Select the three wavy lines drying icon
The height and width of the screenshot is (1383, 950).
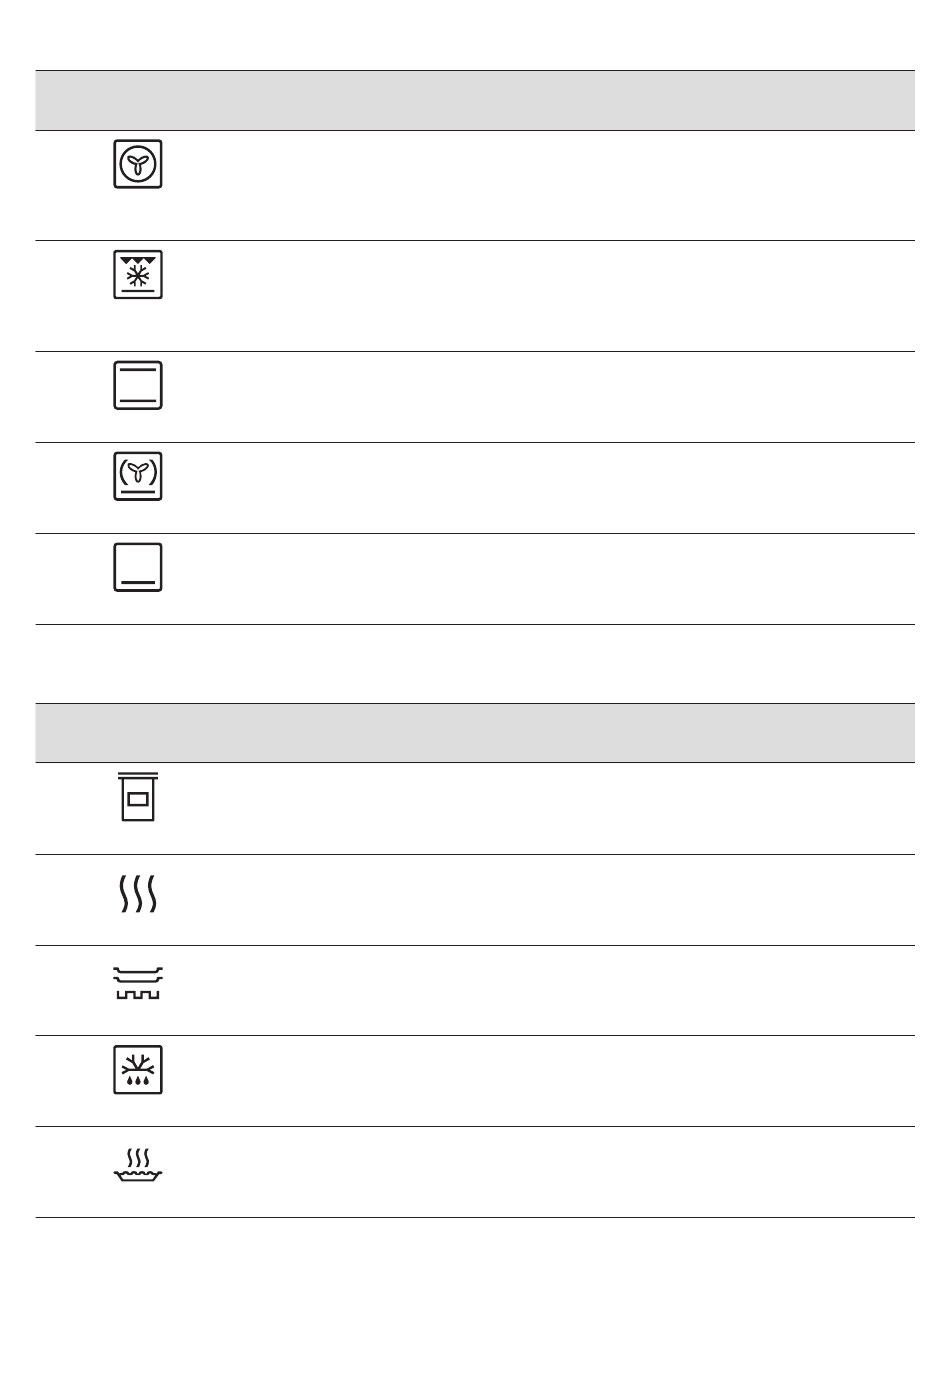[x=138, y=893]
